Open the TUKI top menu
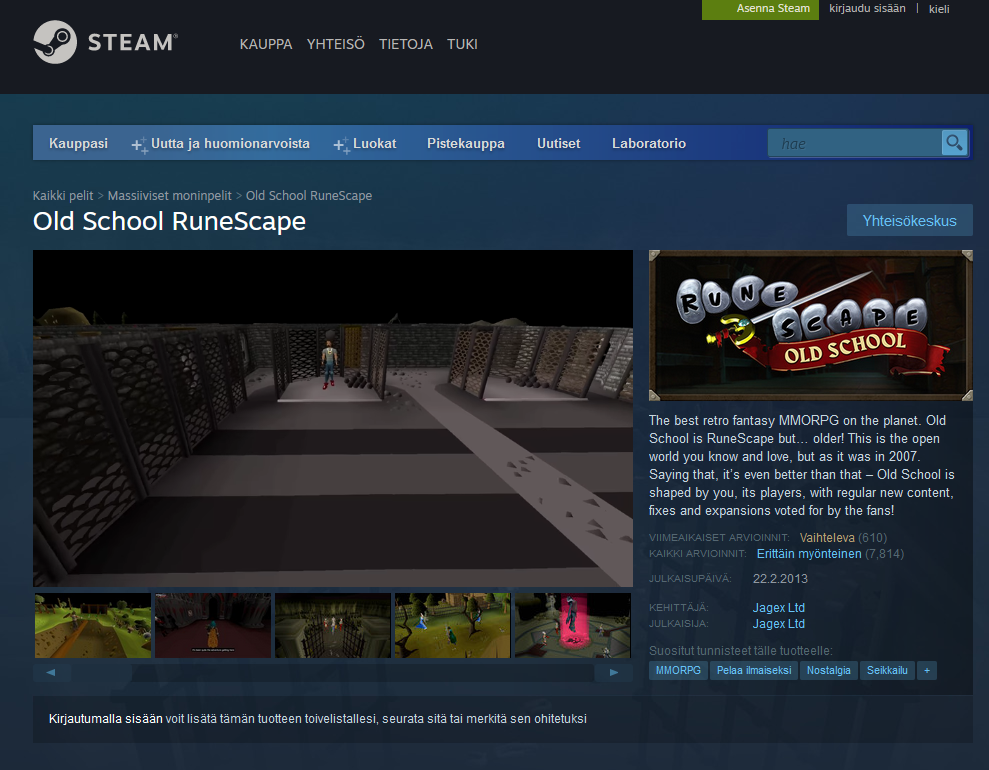Viewport: 989px width, 770px height. pyautogui.click(x=462, y=44)
